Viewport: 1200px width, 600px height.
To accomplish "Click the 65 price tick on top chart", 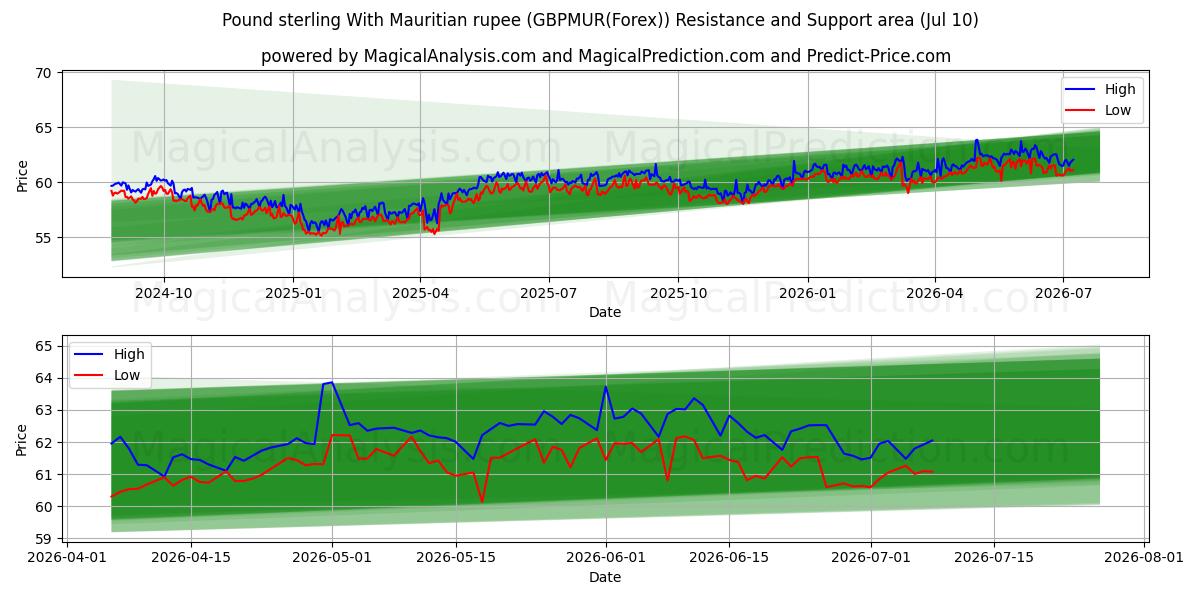I will click(44, 128).
